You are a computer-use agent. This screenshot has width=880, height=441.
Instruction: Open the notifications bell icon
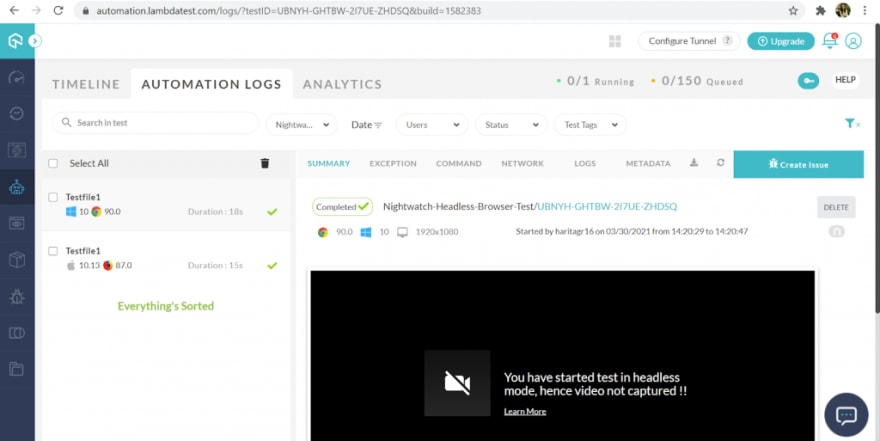829,40
